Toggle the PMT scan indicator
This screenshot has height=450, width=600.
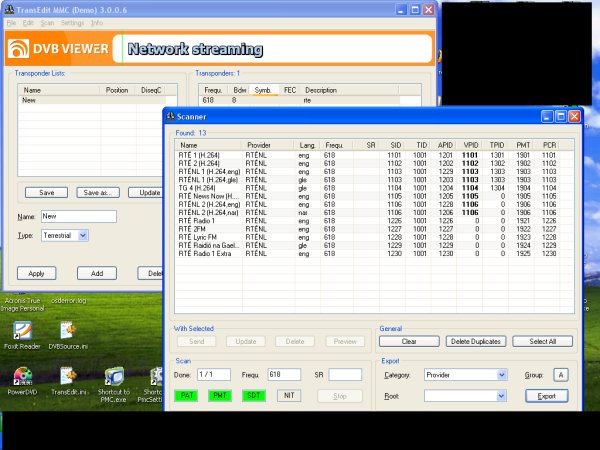[x=220, y=396]
